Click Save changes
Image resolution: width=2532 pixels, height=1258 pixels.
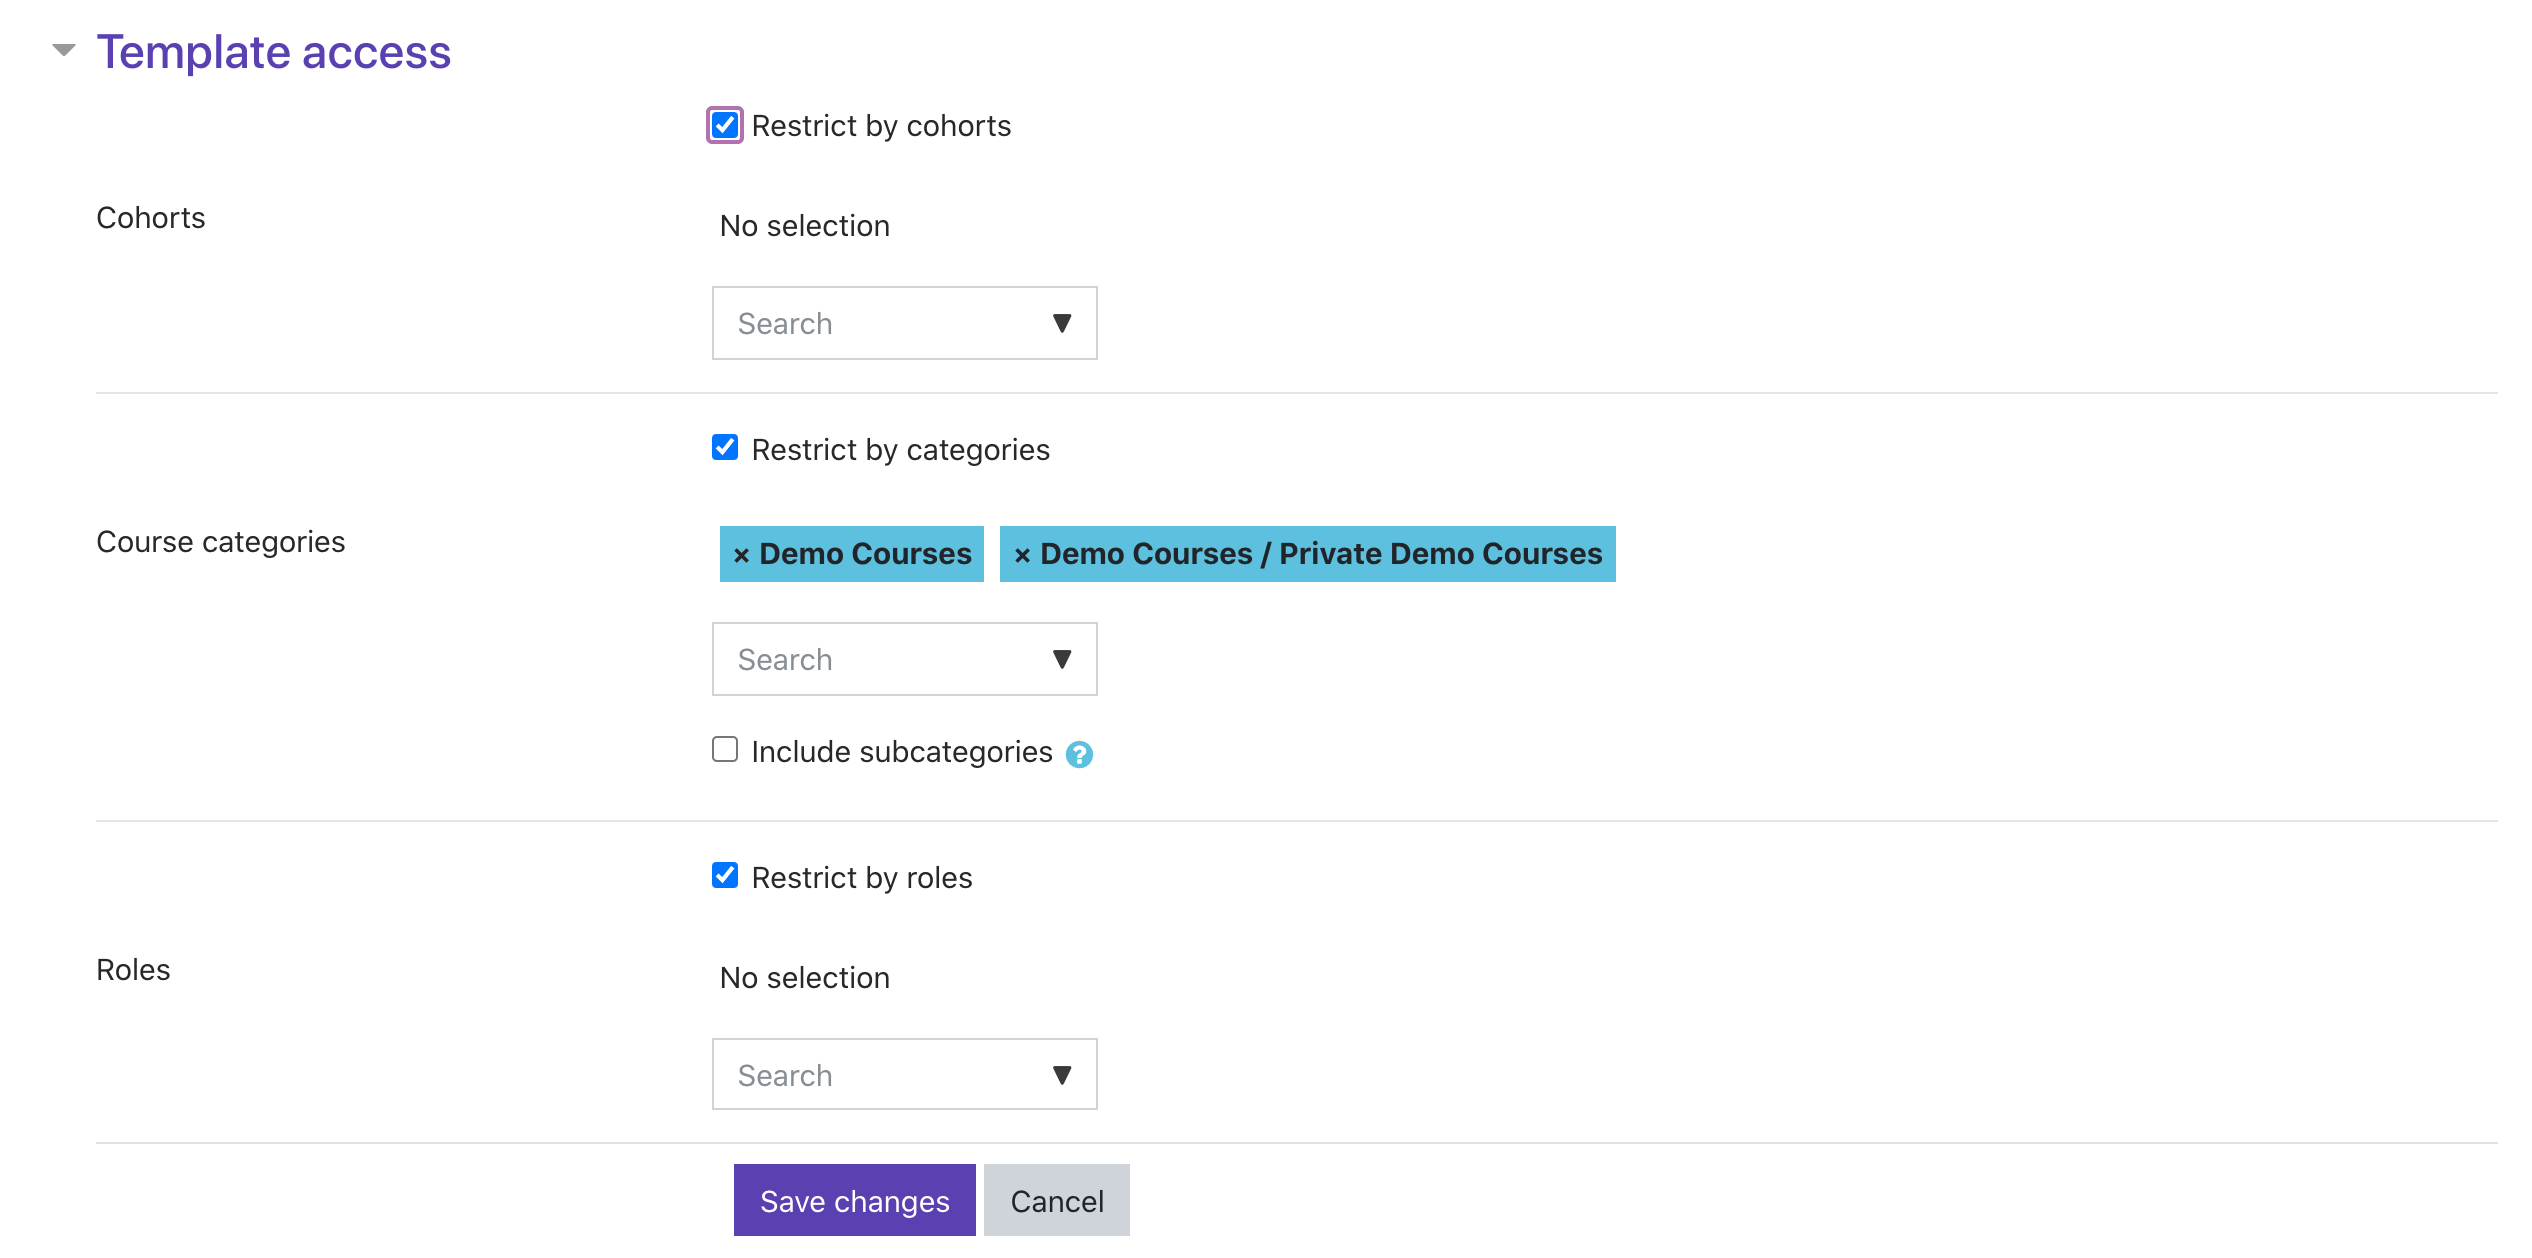tap(854, 1200)
